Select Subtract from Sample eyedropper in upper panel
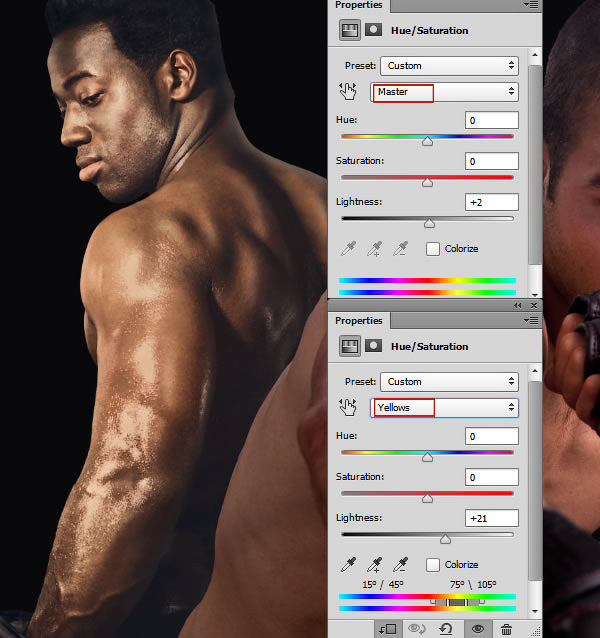The height and width of the screenshot is (638, 600). (401, 248)
